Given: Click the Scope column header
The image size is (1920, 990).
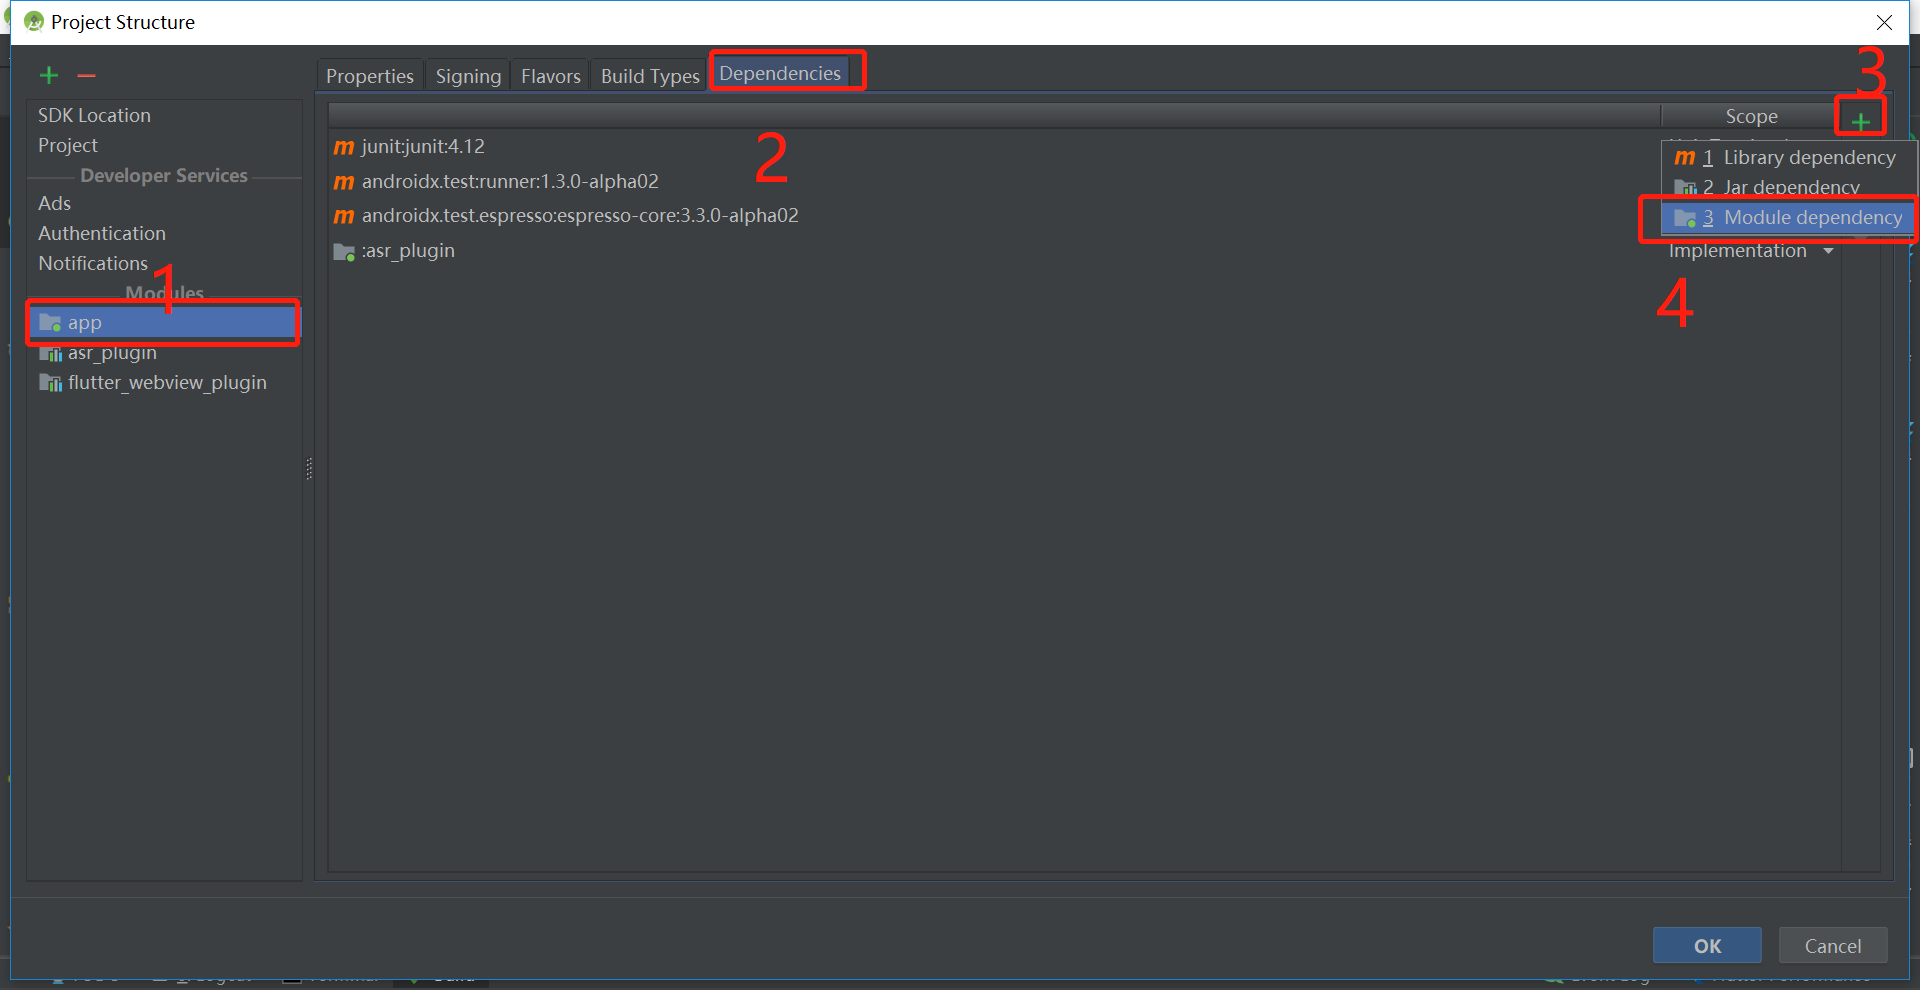Looking at the screenshot, I should [x=1751, y=116].
